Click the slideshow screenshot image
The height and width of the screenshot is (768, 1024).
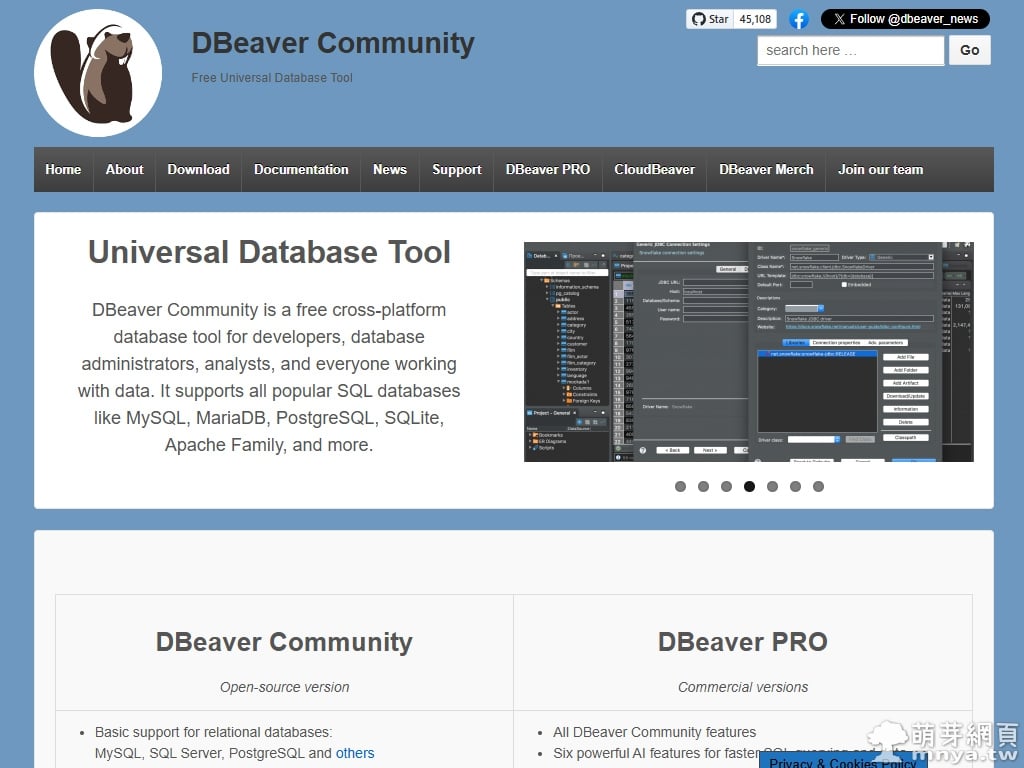coord(748,351)
